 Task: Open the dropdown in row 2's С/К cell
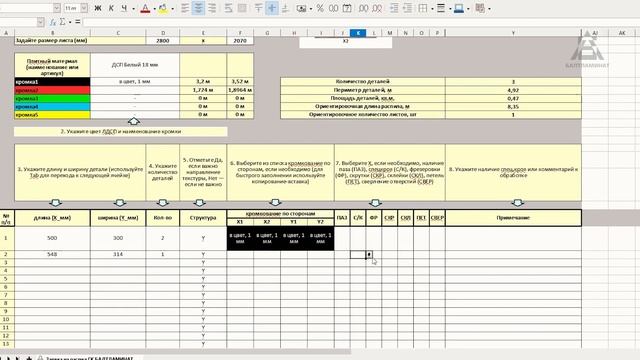pyautogui.click(x=369, y=255)
